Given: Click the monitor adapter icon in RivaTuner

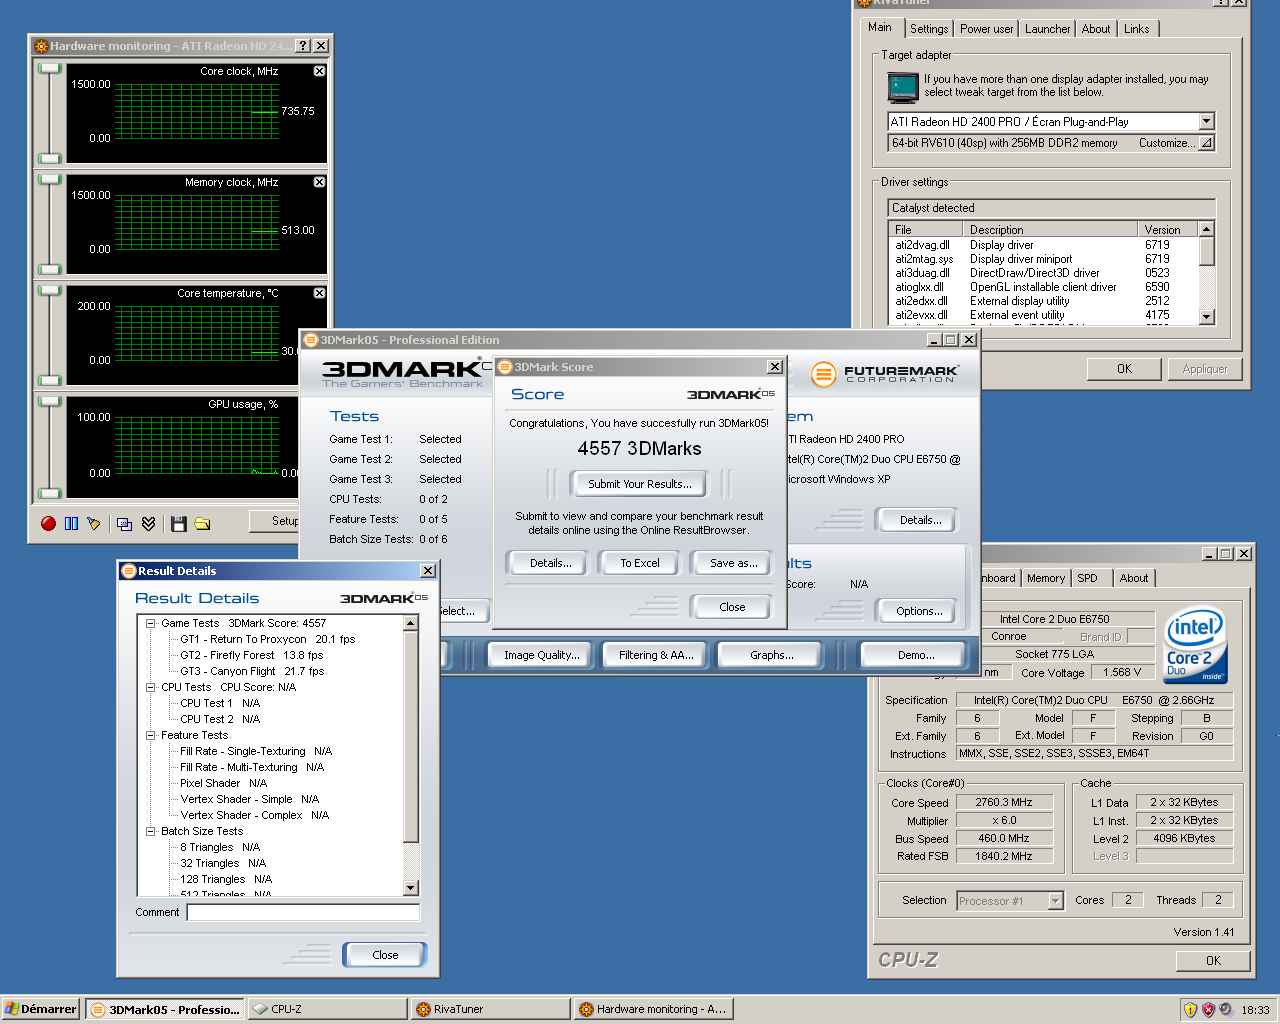Looking at the screenshot, I should click(x=903, y=88).
